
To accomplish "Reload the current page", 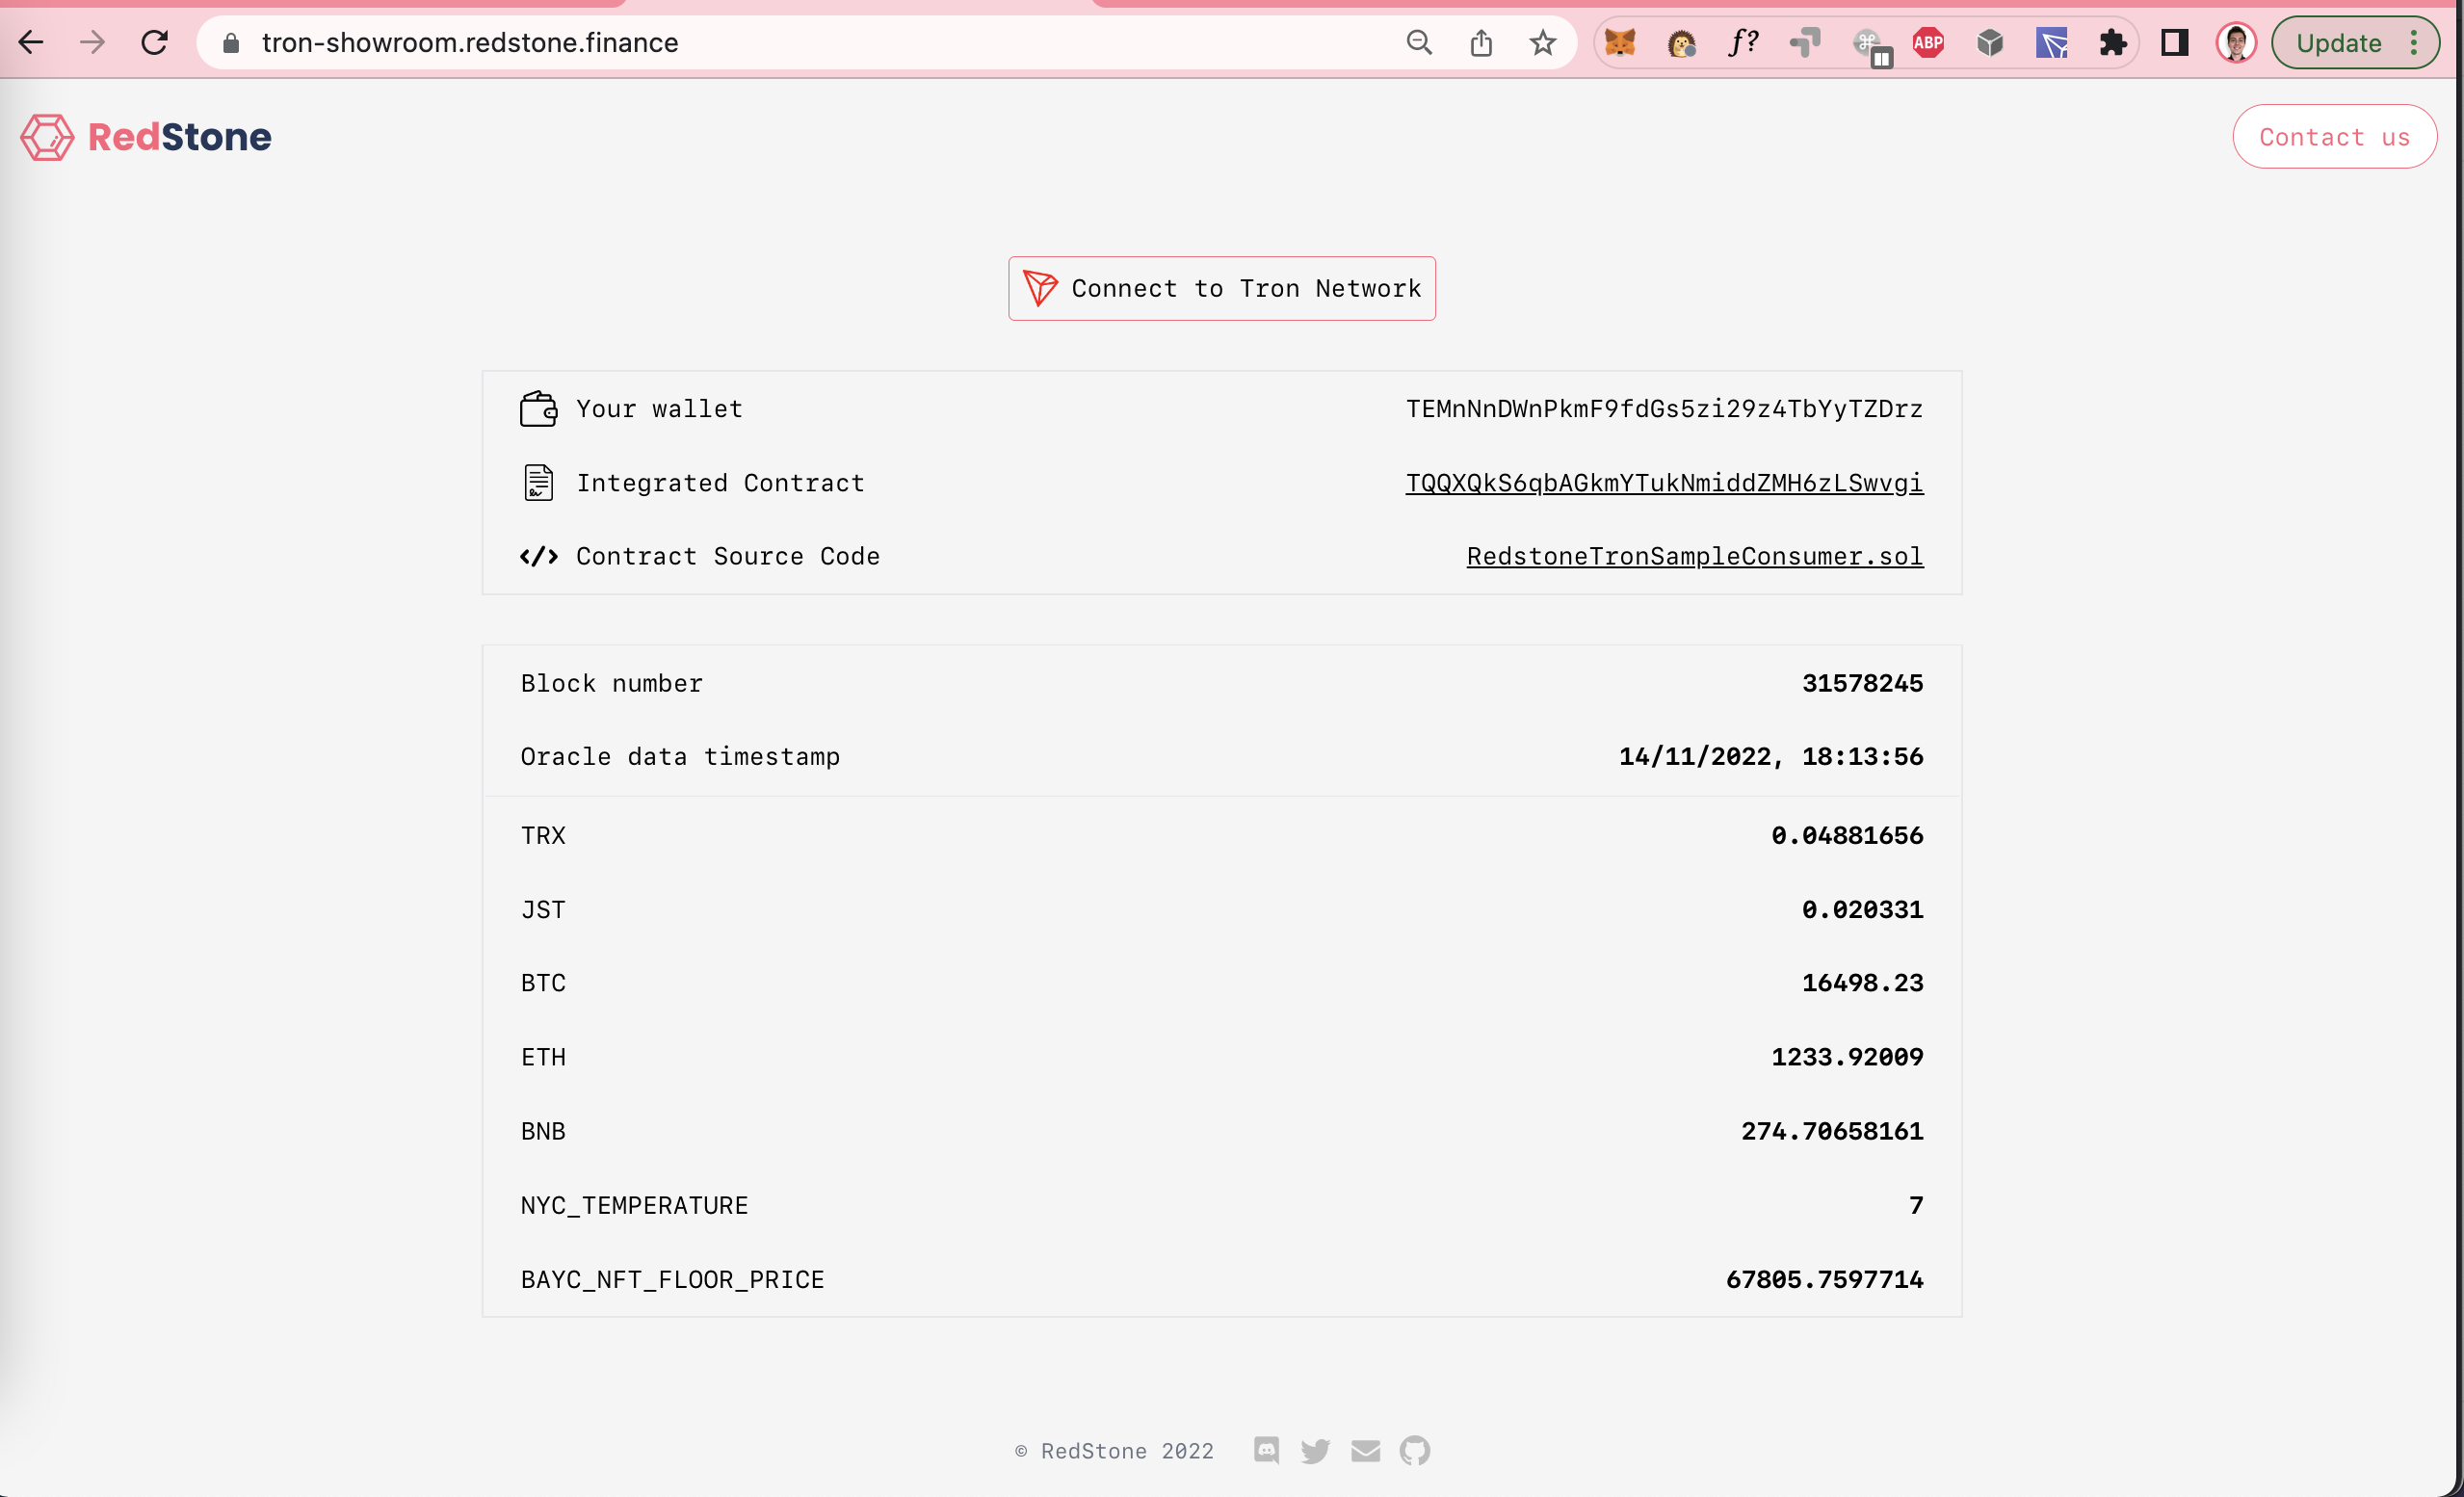I will click(154, 43).
